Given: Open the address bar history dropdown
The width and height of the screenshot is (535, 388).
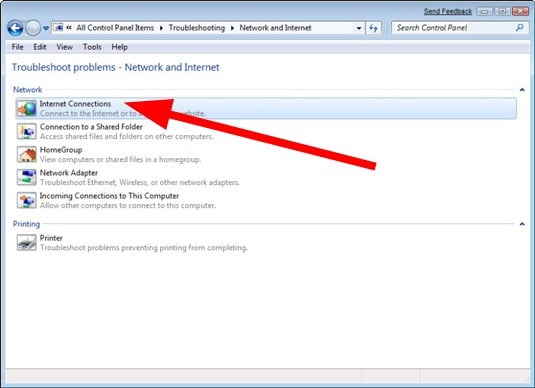Looking at the screenshot, I should pyautogui.click(x=359, y=28).
